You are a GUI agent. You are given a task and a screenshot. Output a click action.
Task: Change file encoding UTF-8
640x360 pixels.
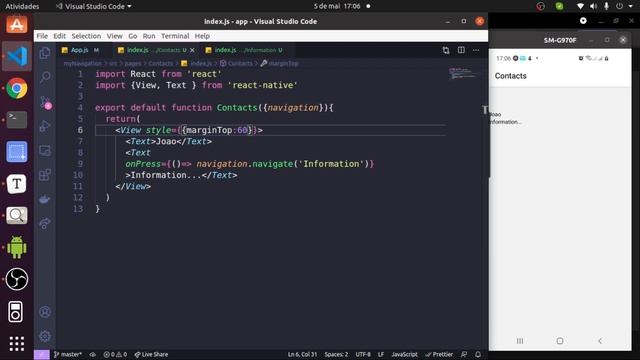(363, 354)
